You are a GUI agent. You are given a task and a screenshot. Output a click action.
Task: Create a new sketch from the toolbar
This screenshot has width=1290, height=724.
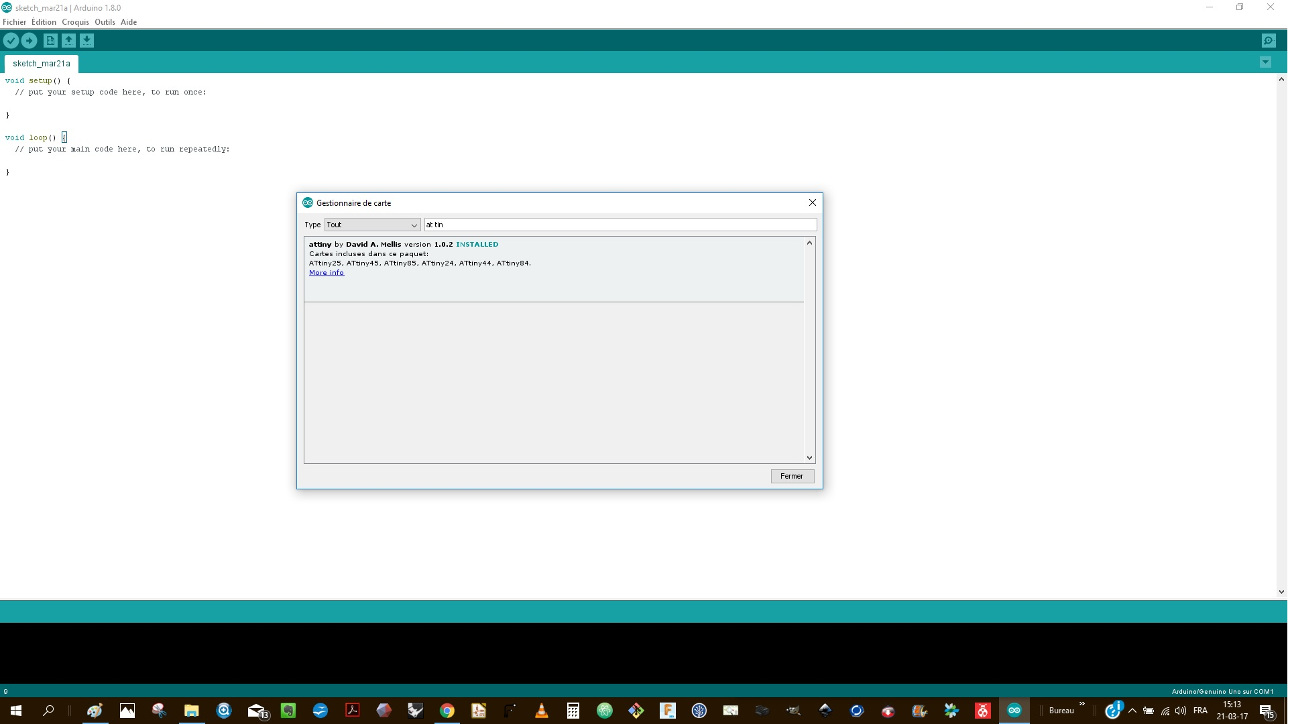pos(50,41)
